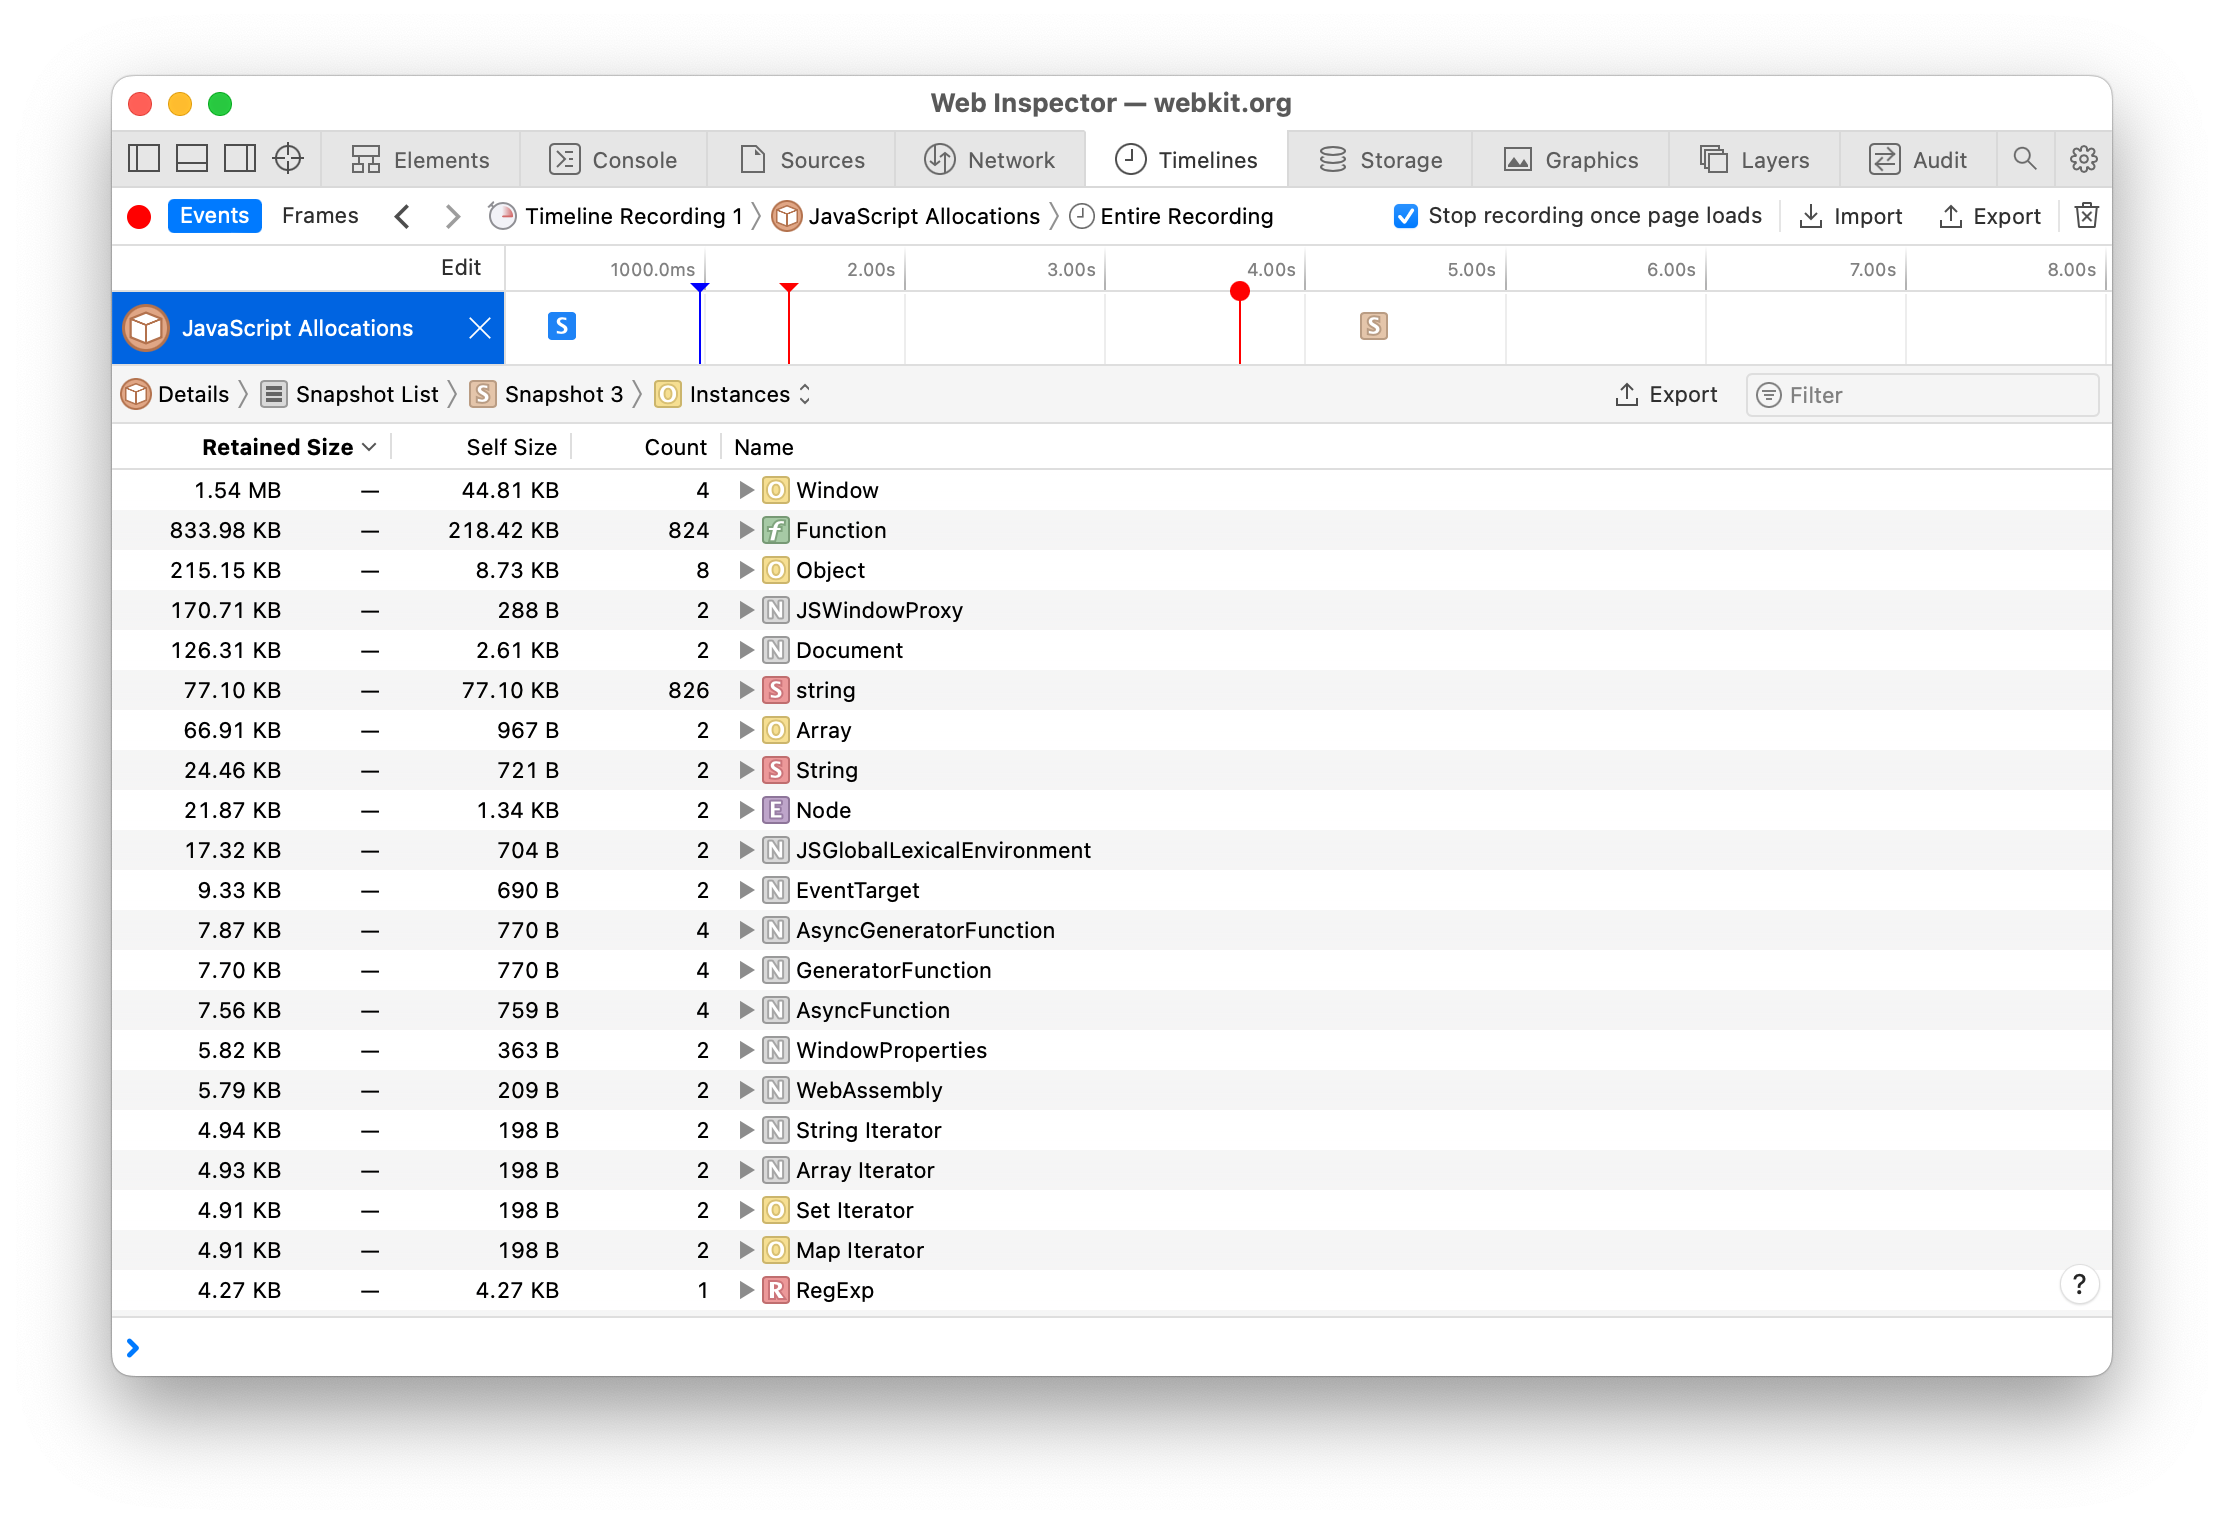The width and height of the screenshot is (2224, 1524).
Task: Click the Import button
Action: coord(1851,216)
